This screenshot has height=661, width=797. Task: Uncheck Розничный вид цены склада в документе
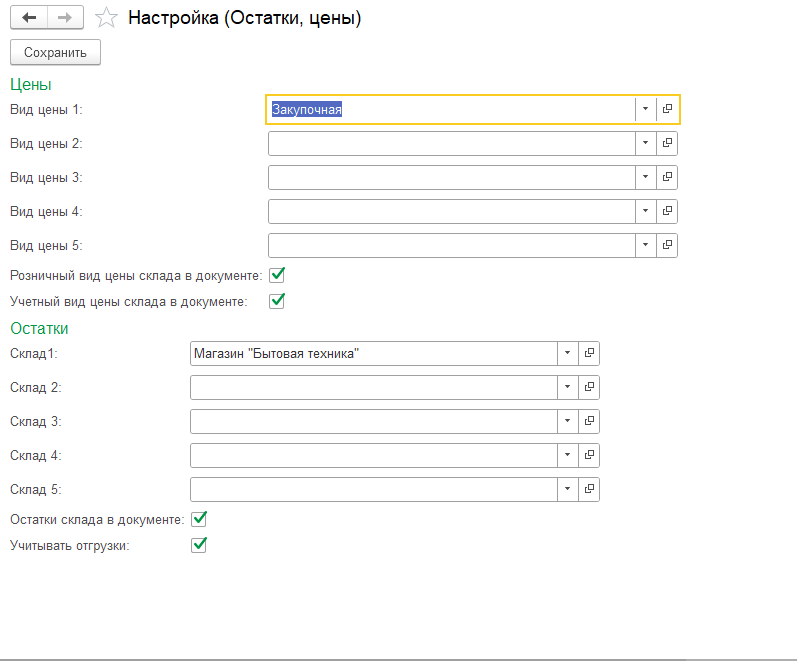pyautogui.click(x=277, y=275)
